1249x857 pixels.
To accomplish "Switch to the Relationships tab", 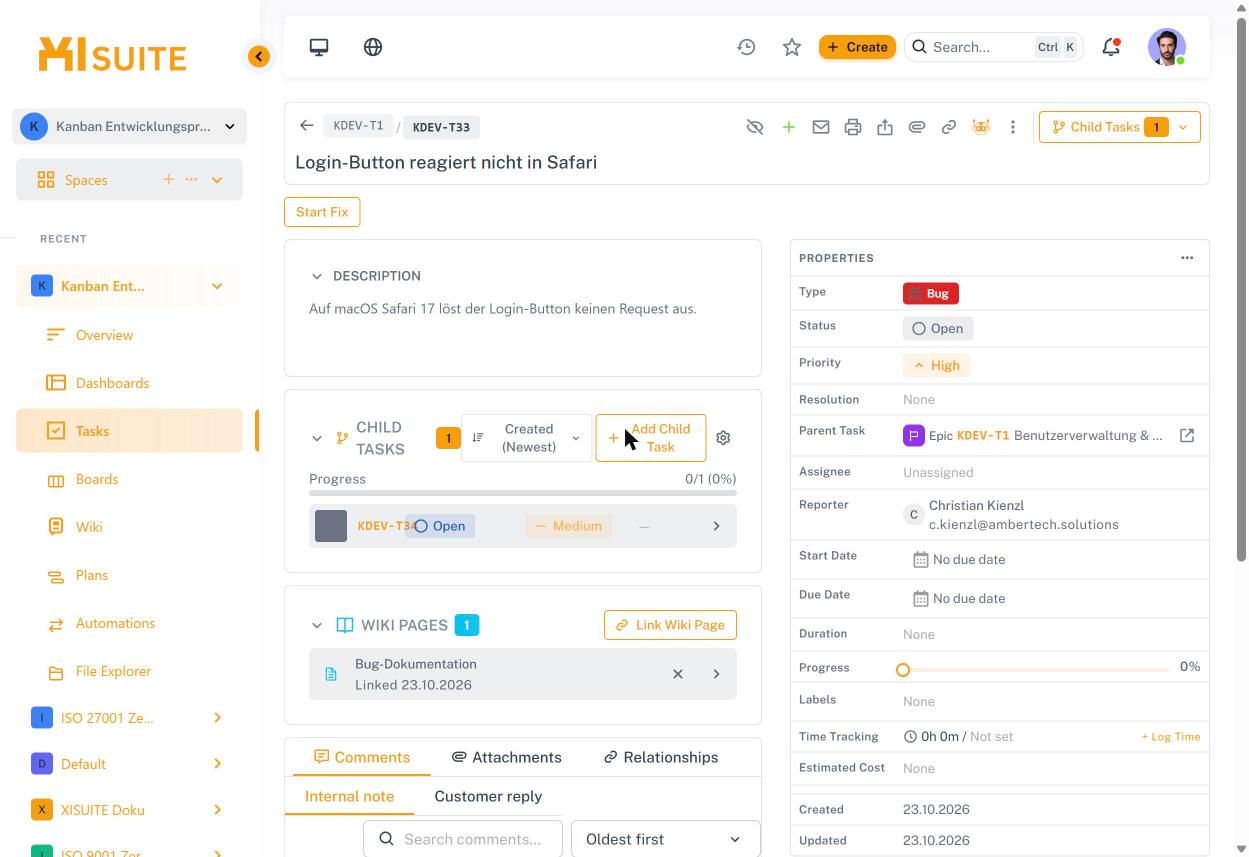I will click(661, 757).
